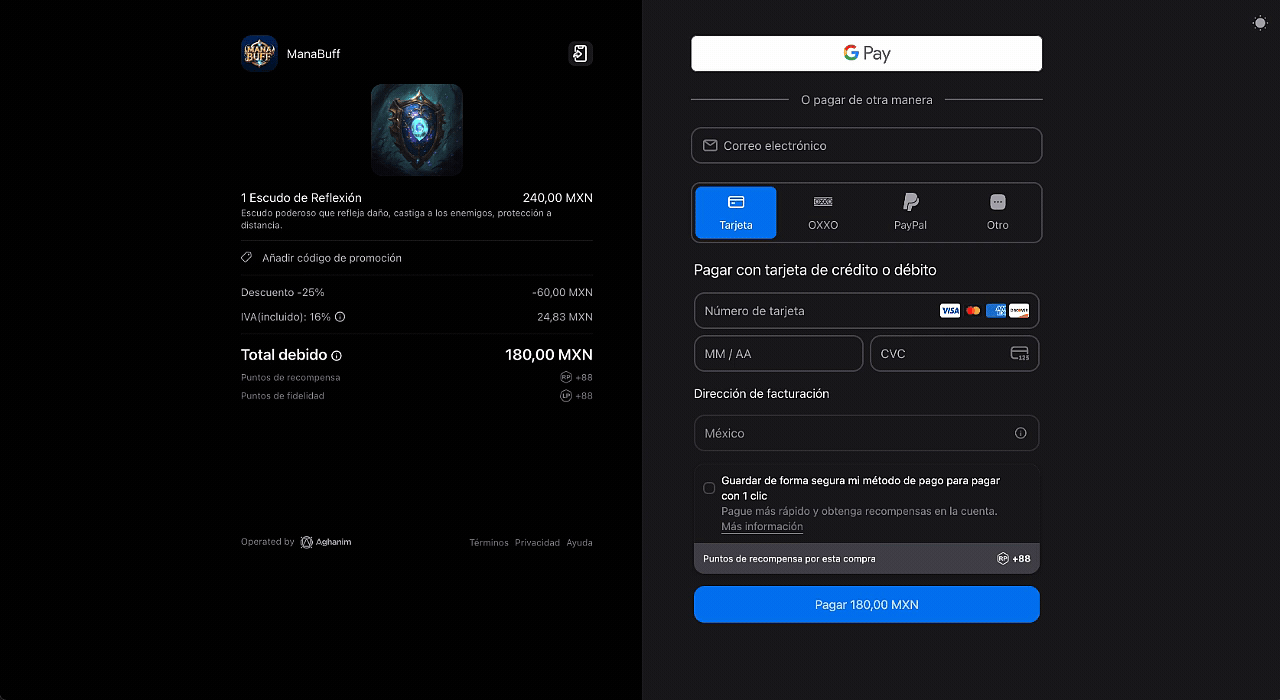Open the Otro payment methods option
The height and width of the screenshot is (700, 1280).
click(997, 212)
